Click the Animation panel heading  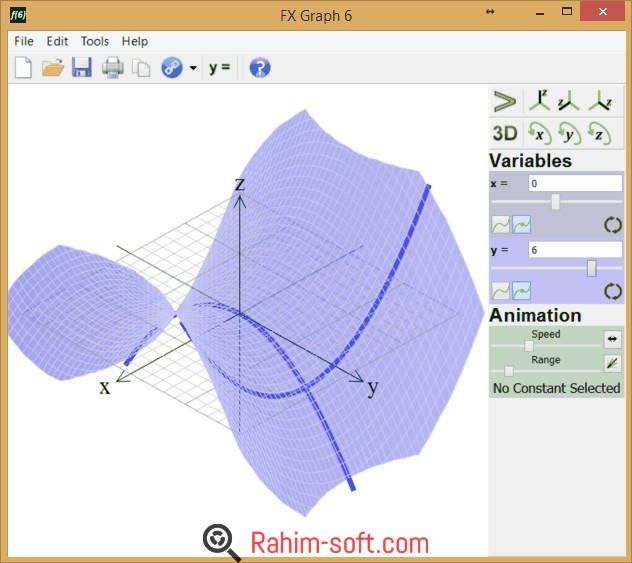pos(535,315)
